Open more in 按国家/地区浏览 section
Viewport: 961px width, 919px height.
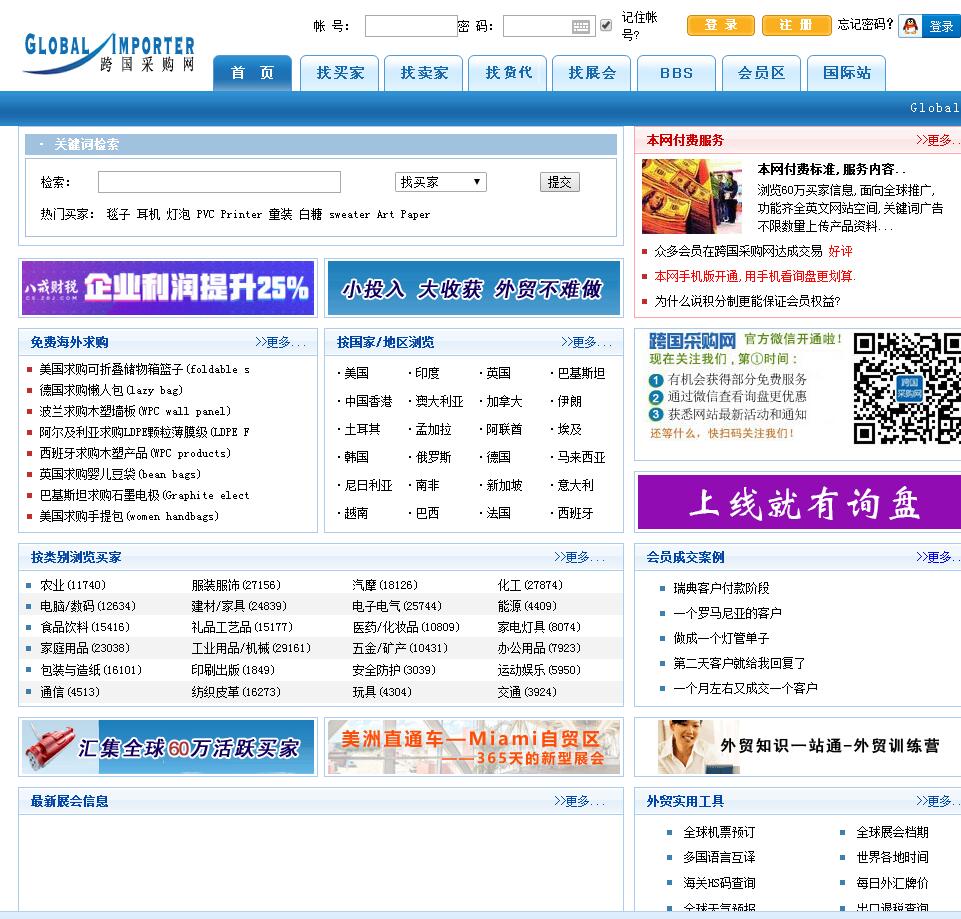point(586,342)
